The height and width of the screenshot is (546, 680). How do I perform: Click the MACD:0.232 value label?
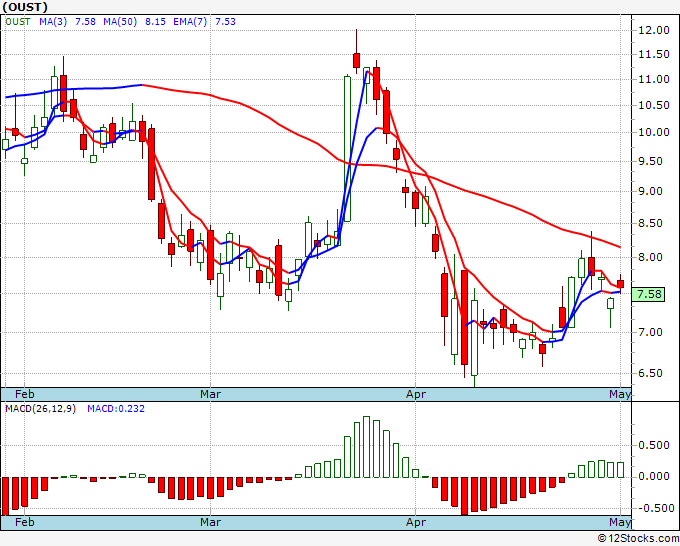[x=116, y=409]
